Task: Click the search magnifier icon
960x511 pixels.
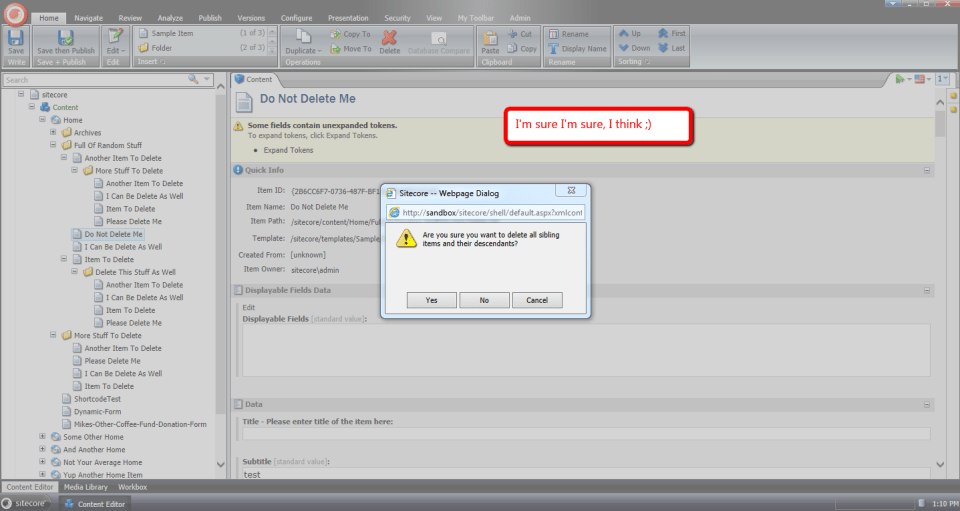Action: (x=193, y=80)
